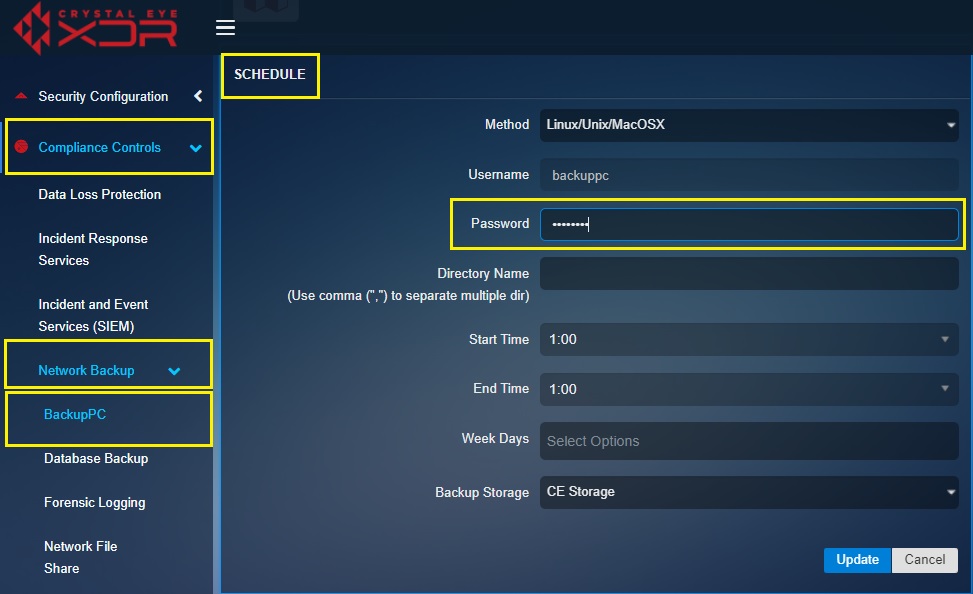Open the Method dropdown
Viewport: 973px width, 594px height.
coord(749,125)
